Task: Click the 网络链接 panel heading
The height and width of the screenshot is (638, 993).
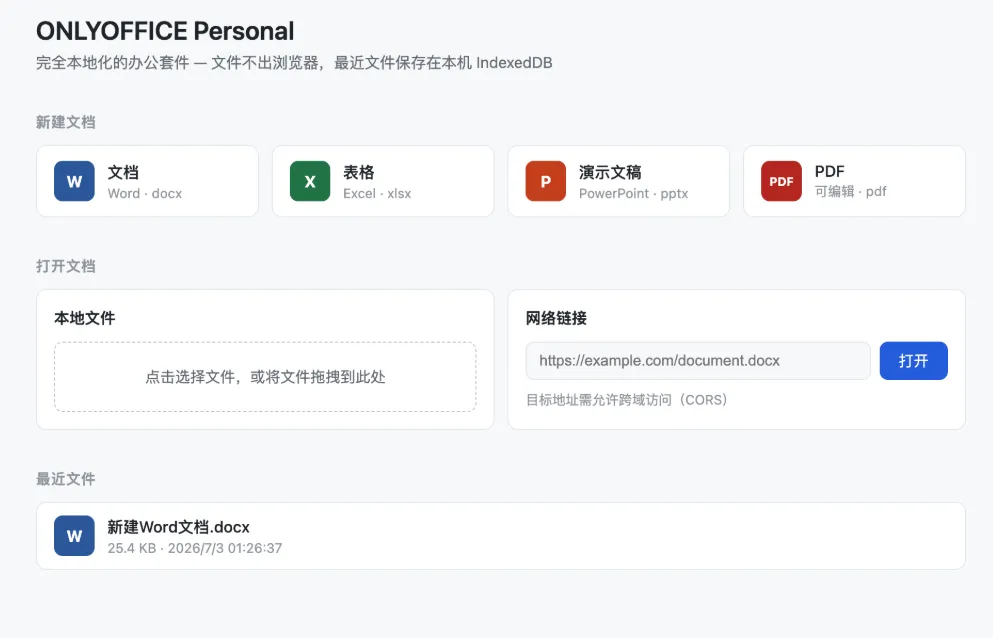Action: pos(556,318)
